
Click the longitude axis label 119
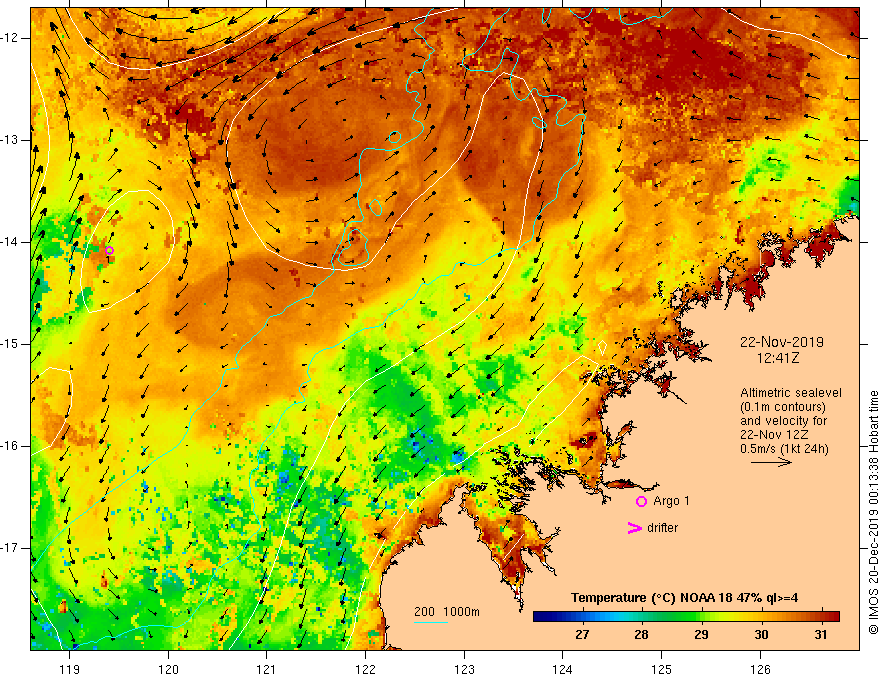click(70, 669)
